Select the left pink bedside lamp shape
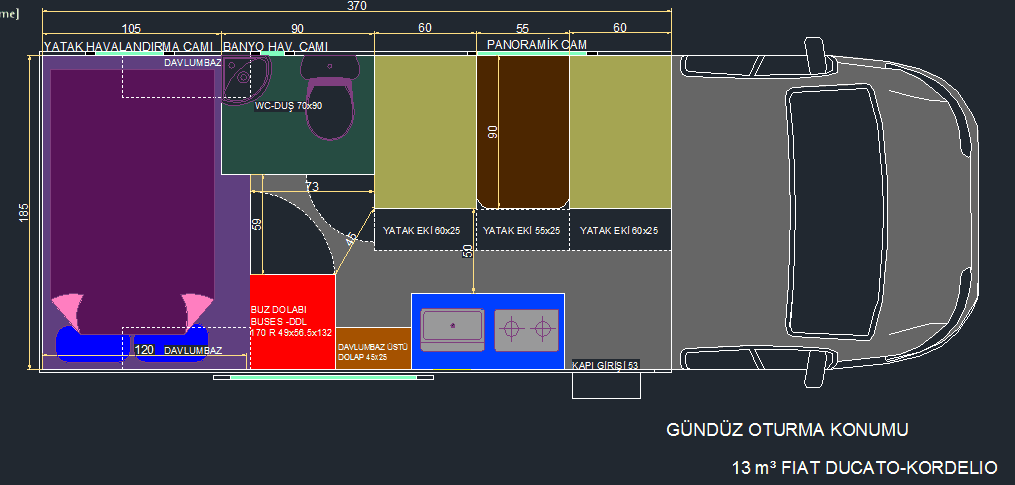This screenshot has width=1015, height=485. pyautogui.click(x=66, y=307)
